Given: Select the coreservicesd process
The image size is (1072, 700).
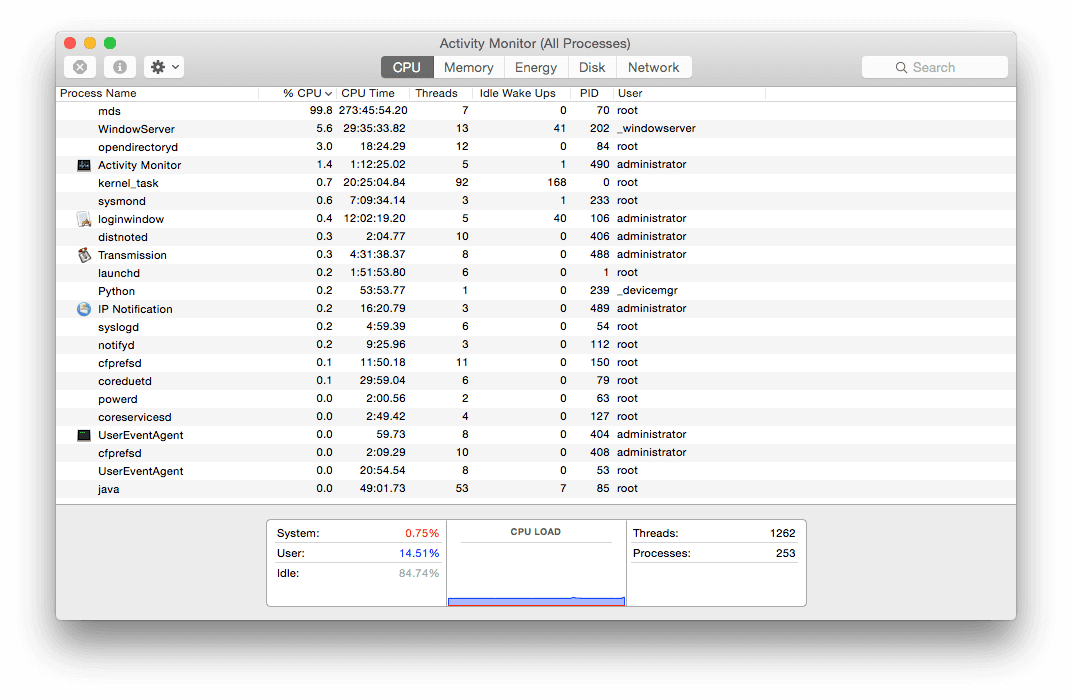Looking at the screenshot, I should [536, 416].
